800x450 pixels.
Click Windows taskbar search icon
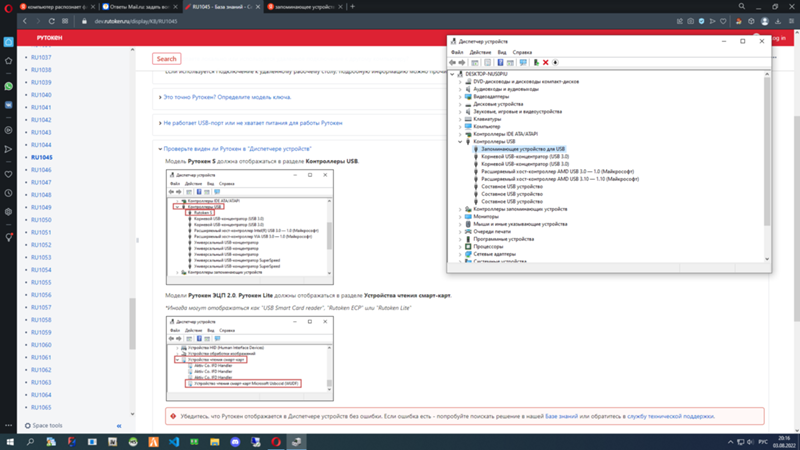pyautogui.click(x=30, y=442)
